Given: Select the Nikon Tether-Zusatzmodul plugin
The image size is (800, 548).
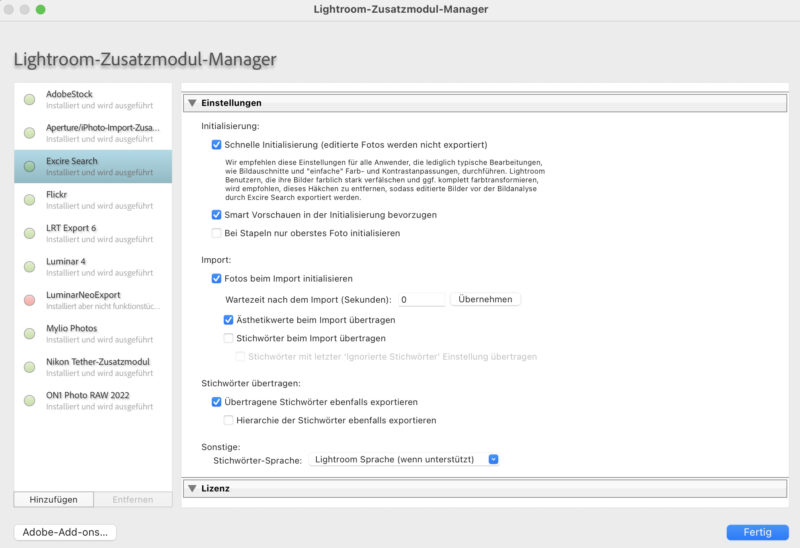Looking at the screenshot, I should (93, 367).
